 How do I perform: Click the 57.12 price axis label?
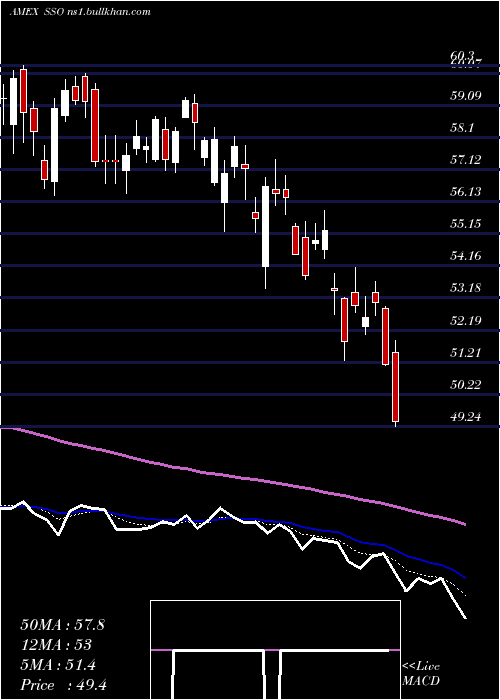(x=466, y=160)
